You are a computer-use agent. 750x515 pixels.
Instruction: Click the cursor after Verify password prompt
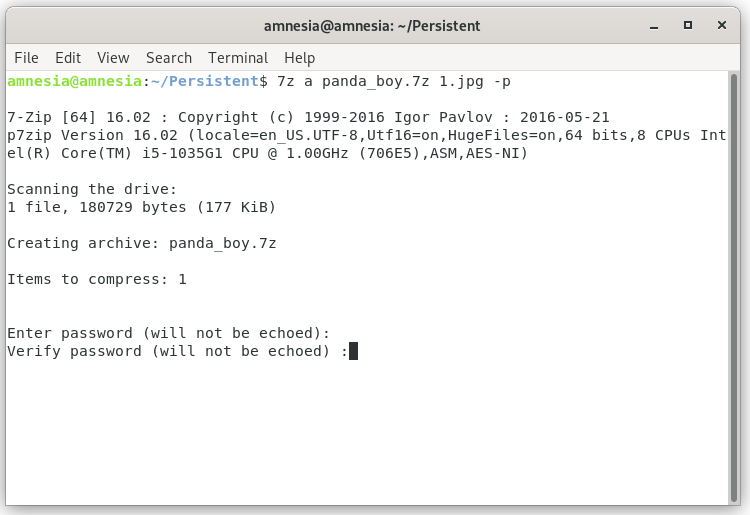point(353,351)
